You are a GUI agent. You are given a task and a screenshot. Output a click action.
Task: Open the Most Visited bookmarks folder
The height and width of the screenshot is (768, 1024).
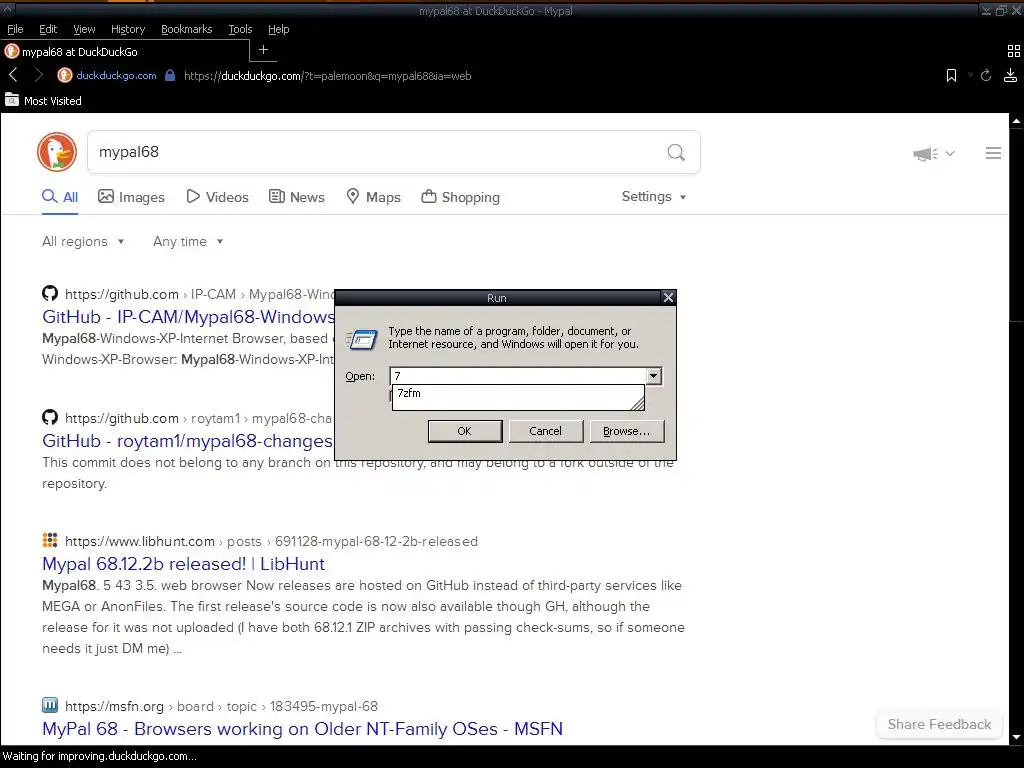tap(43, 101)
